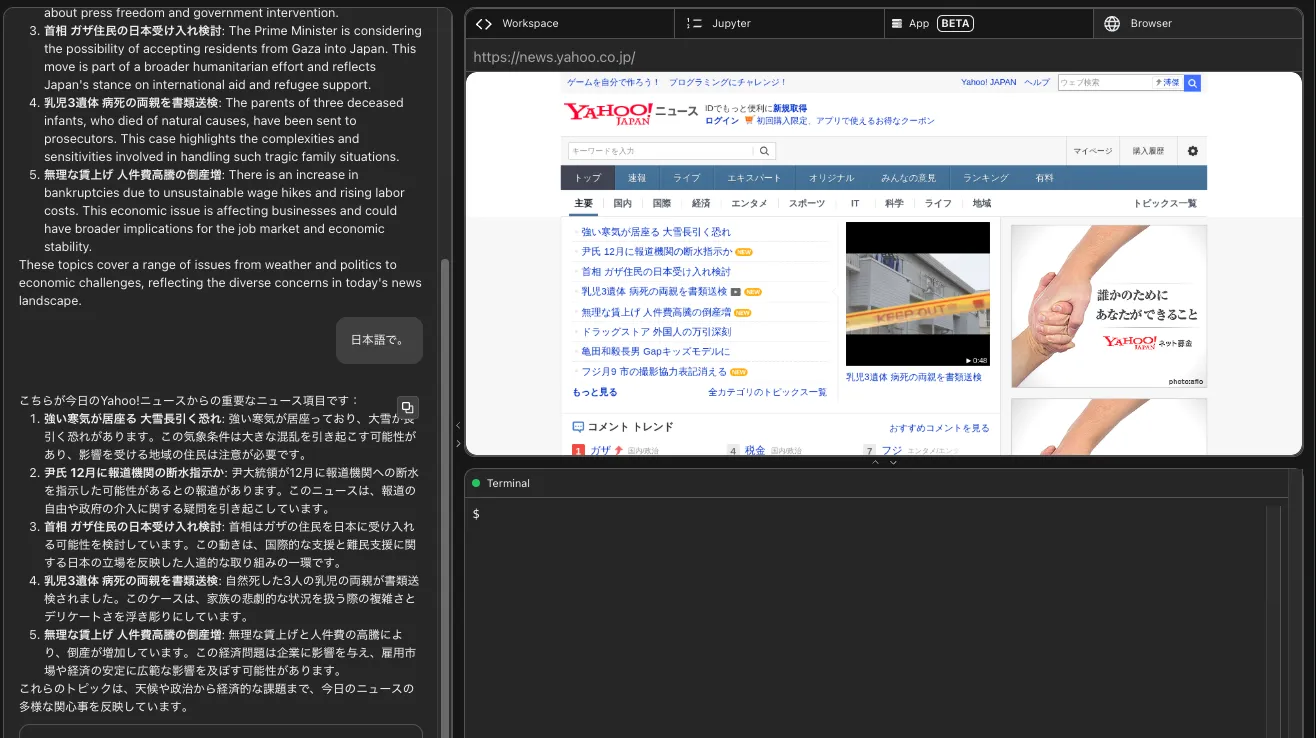Click the Yahoo settings gear icon
The image size is (1316, 738).
tap(1192, 151)
